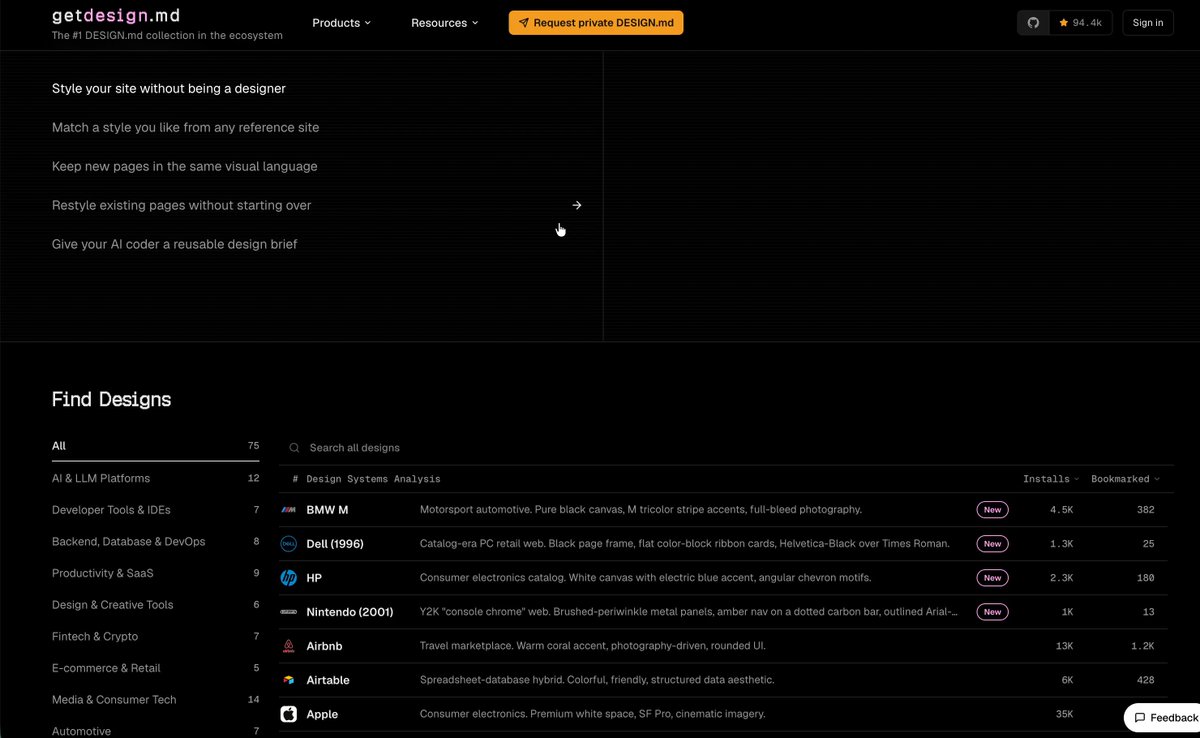
Task: Click the arrow next to Restyle existing pages
Action: 577,205
